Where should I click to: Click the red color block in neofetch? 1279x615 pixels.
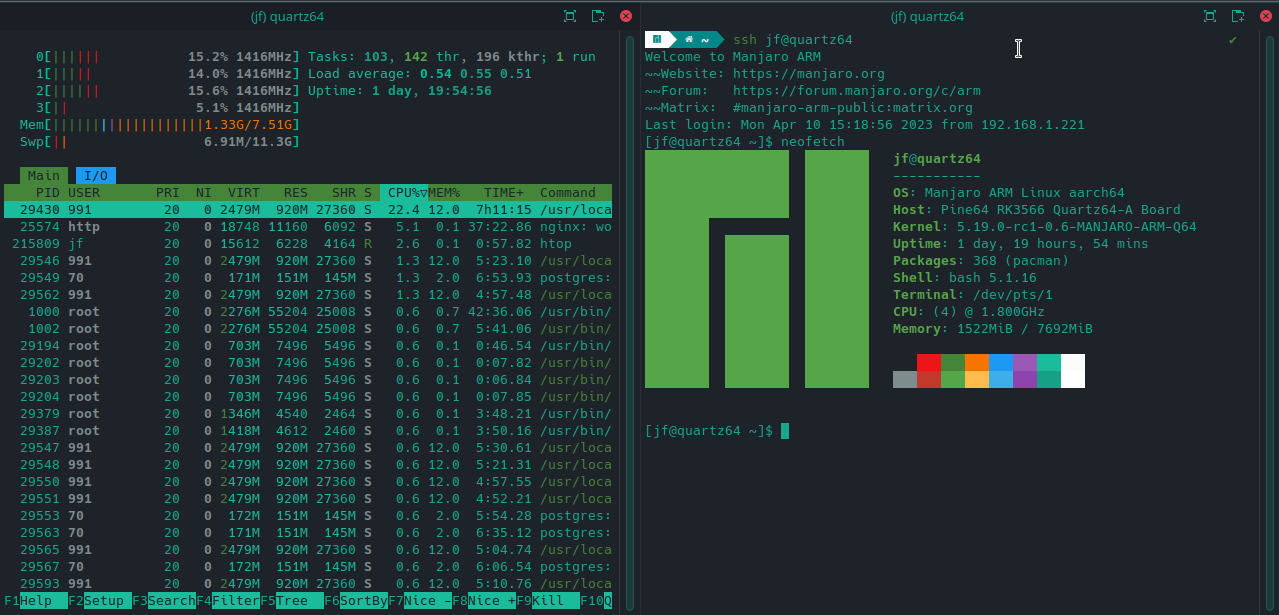coord(929,362)
